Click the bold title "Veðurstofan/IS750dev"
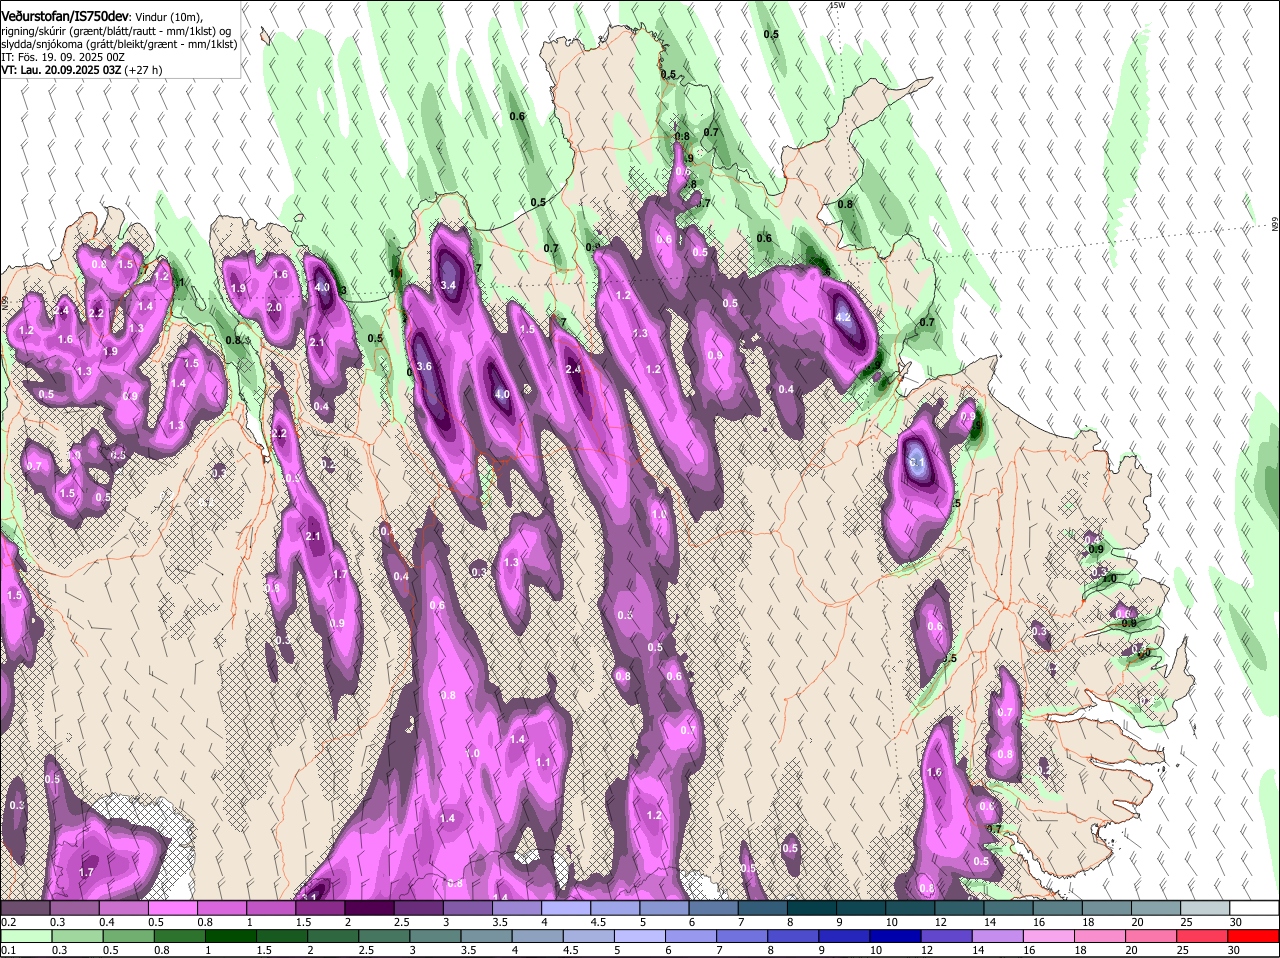Image resolution: width=1280 pixels, height=958 pixels. [x=64, y=15]
